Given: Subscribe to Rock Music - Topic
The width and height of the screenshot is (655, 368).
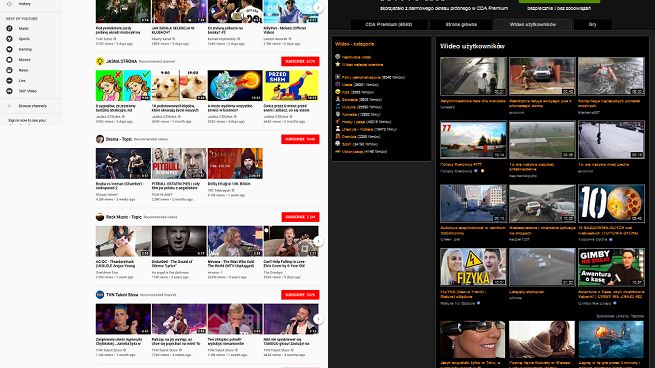Looking at the screenshot, I should (x=300, y=217).
